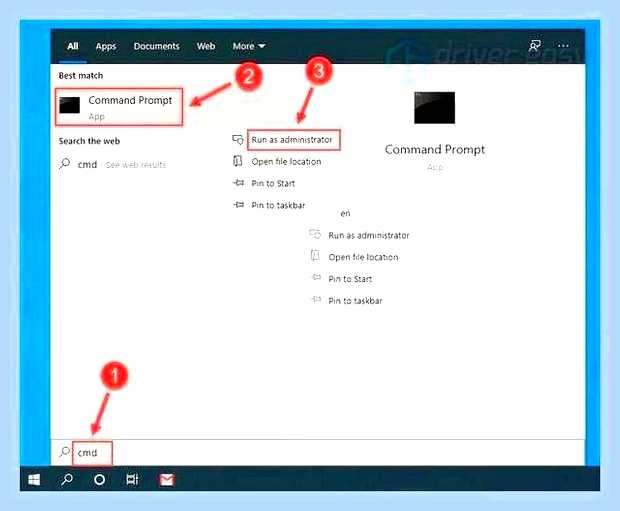Select cmd See web results entry

click(122, 164)
